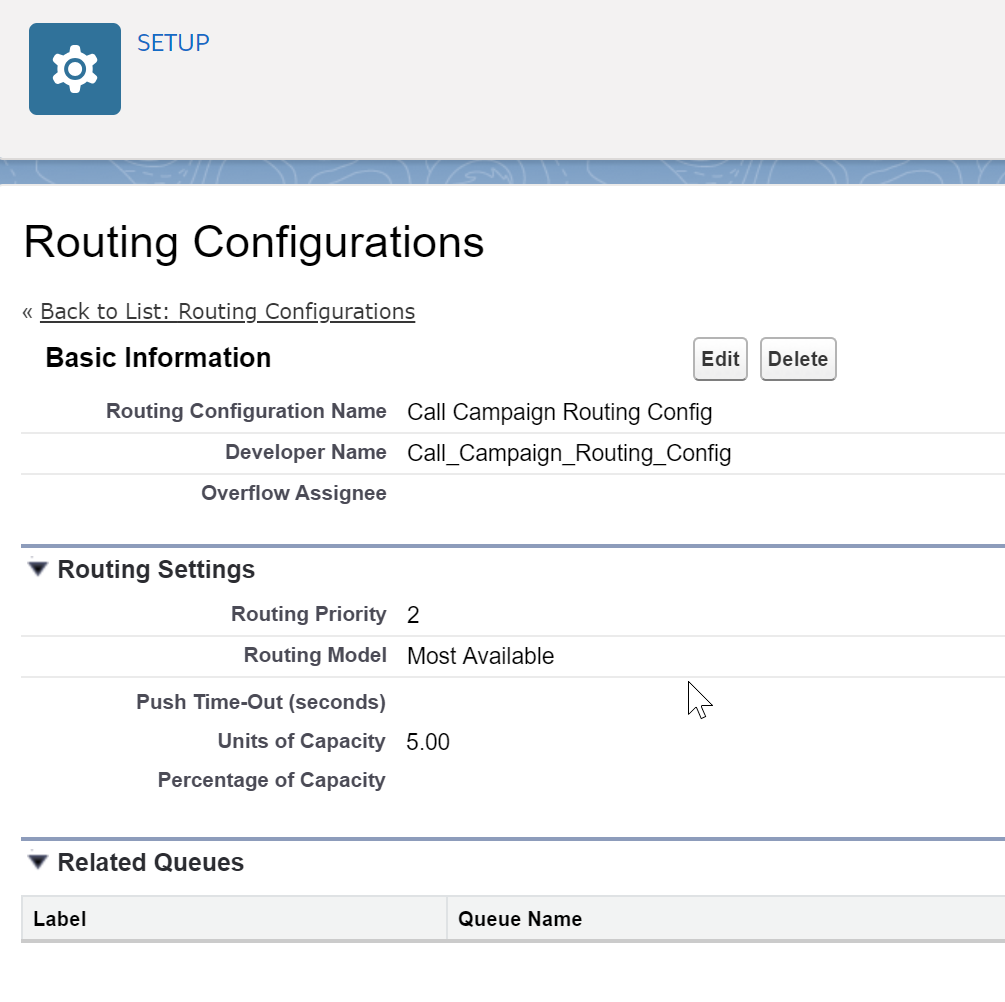Viewport: 1005px width, 1002px height.
Task: Click the Basic Information heading
Action: tap(158, 358)
